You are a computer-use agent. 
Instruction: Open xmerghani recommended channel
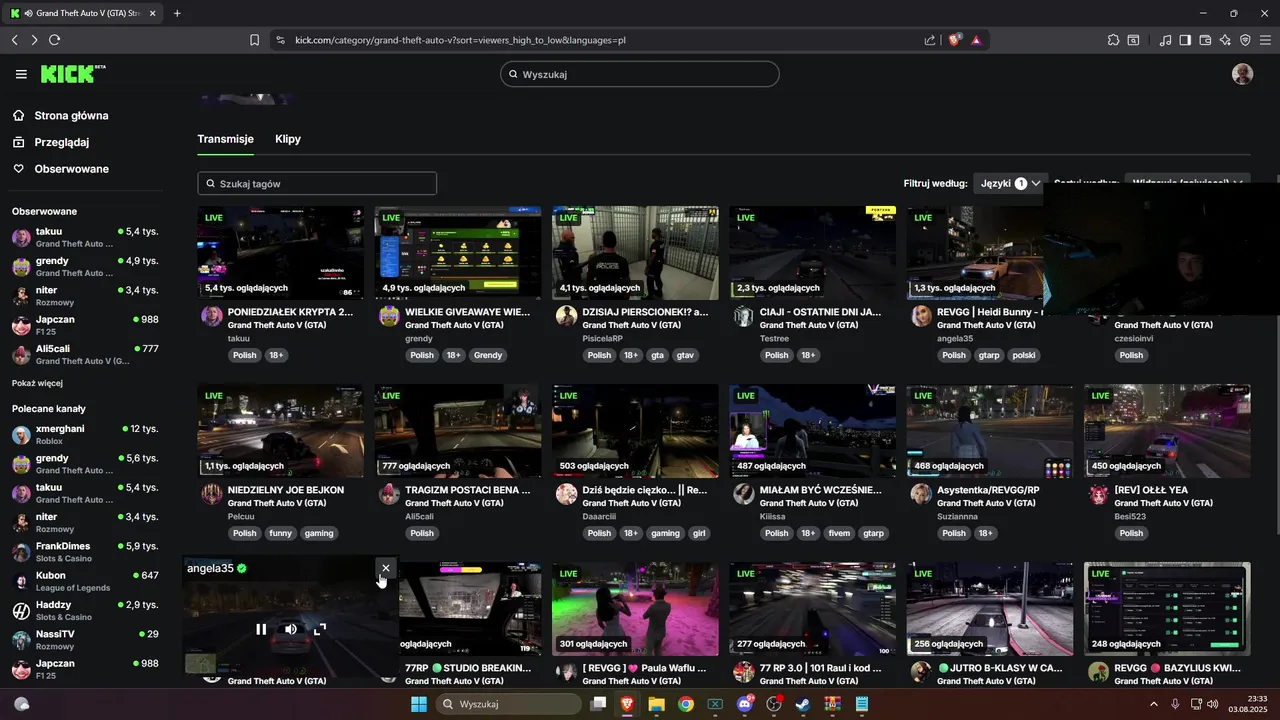coord(85,434)
